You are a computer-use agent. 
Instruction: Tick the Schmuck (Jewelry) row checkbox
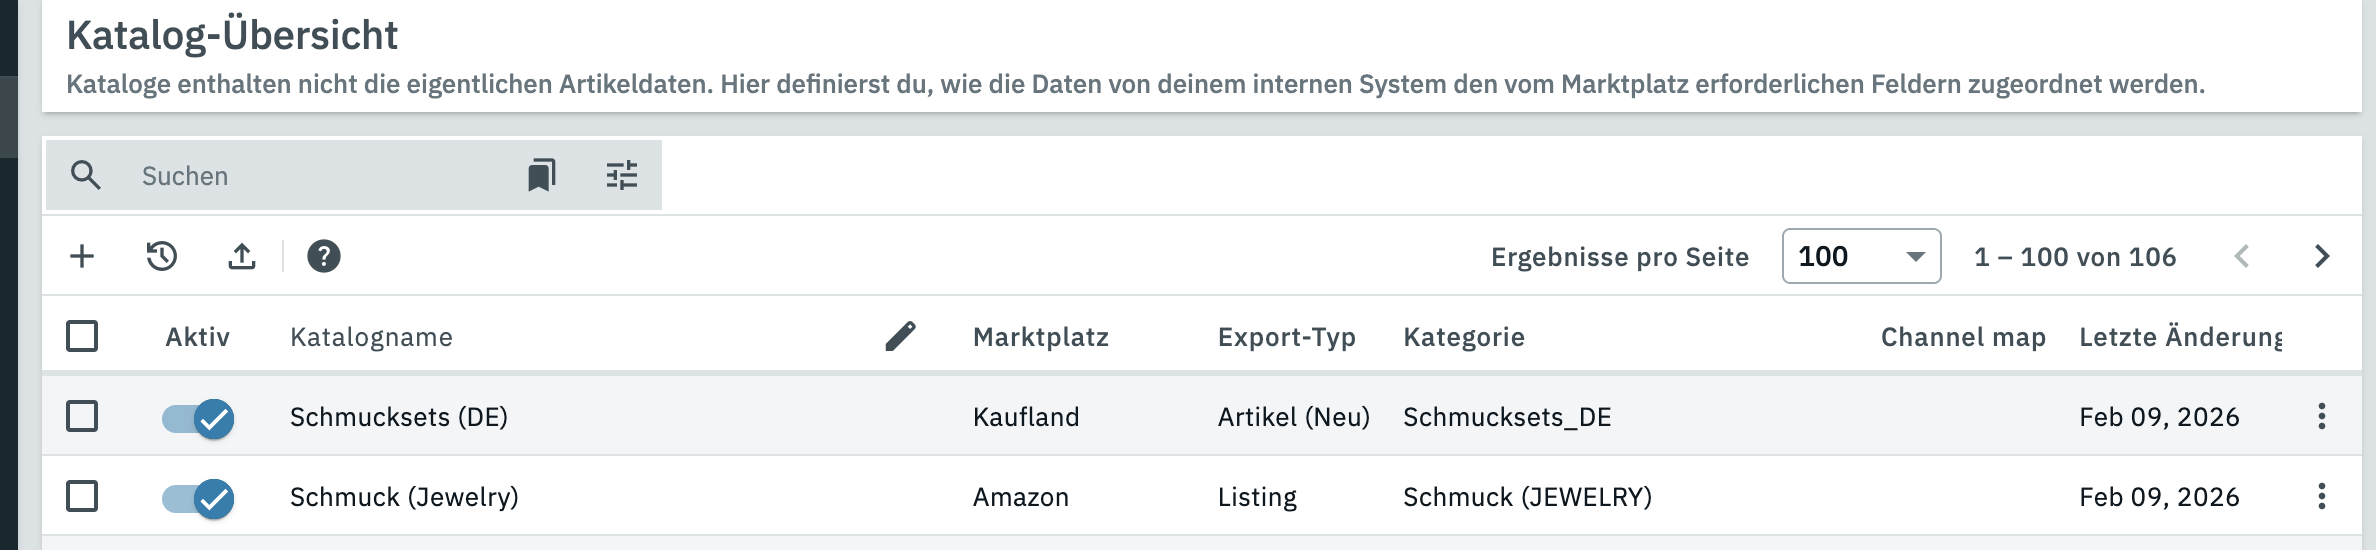point(82,496)
